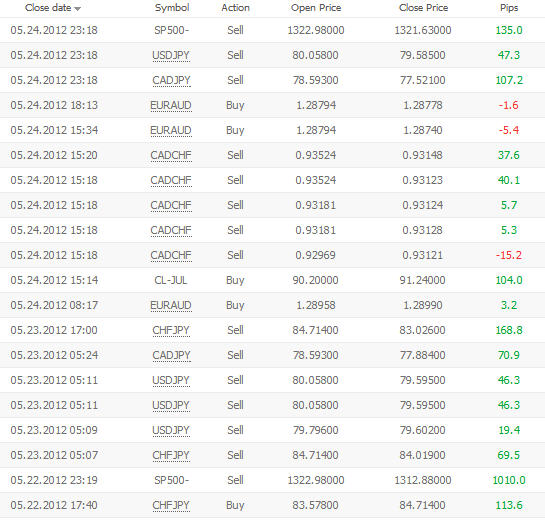545x520 pixels.
Task: Click open price 83.57800
Action: pos(315,505)
